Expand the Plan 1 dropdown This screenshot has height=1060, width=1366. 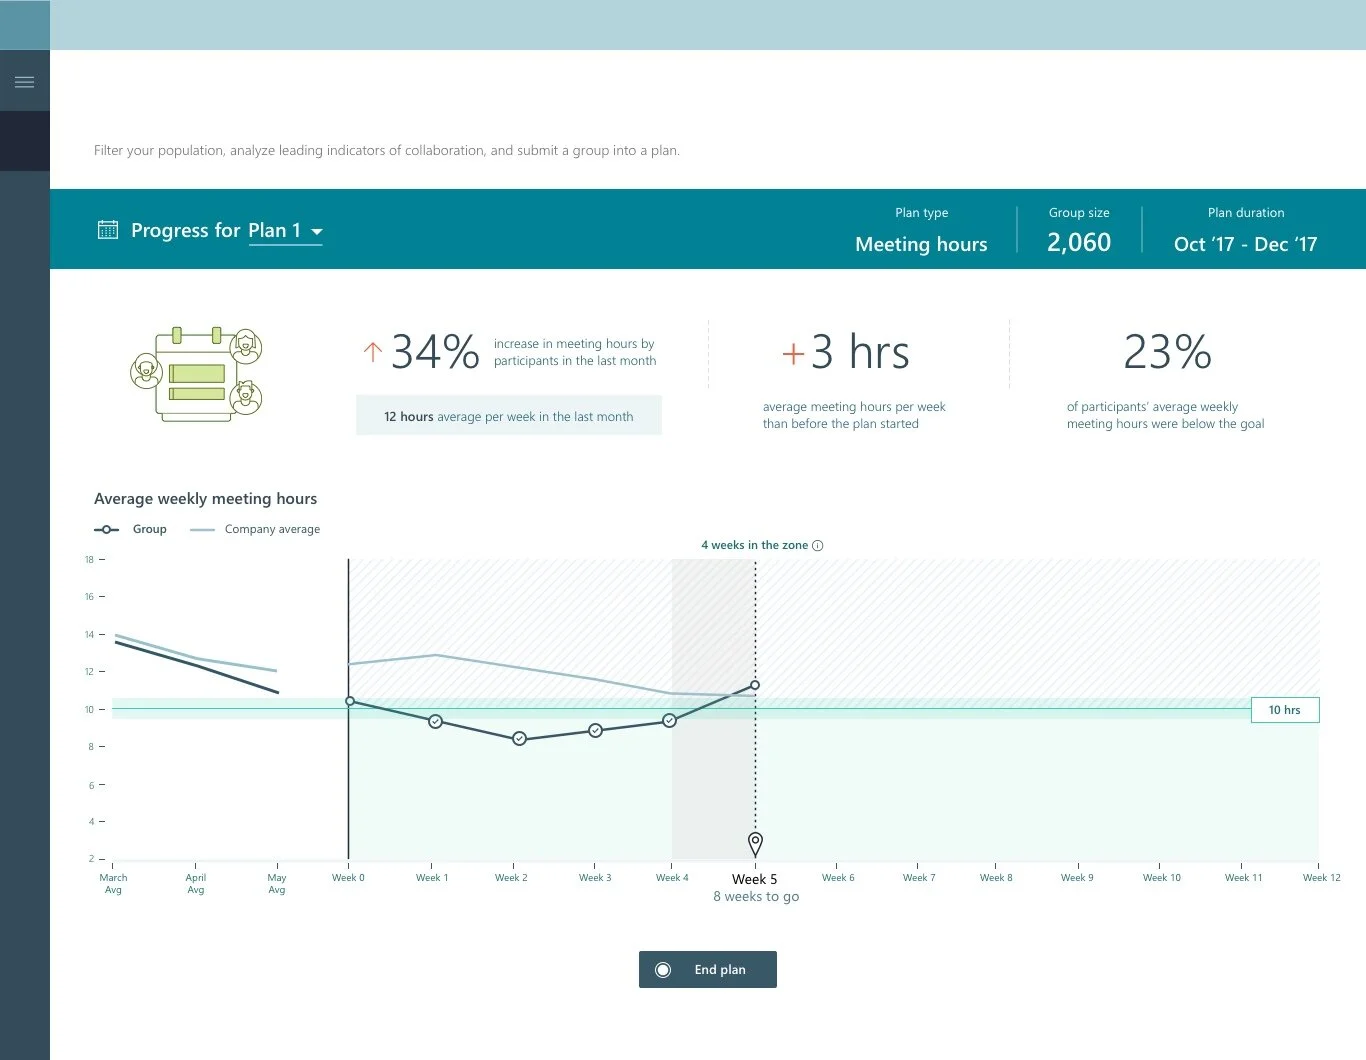click(x=317, y=231)
